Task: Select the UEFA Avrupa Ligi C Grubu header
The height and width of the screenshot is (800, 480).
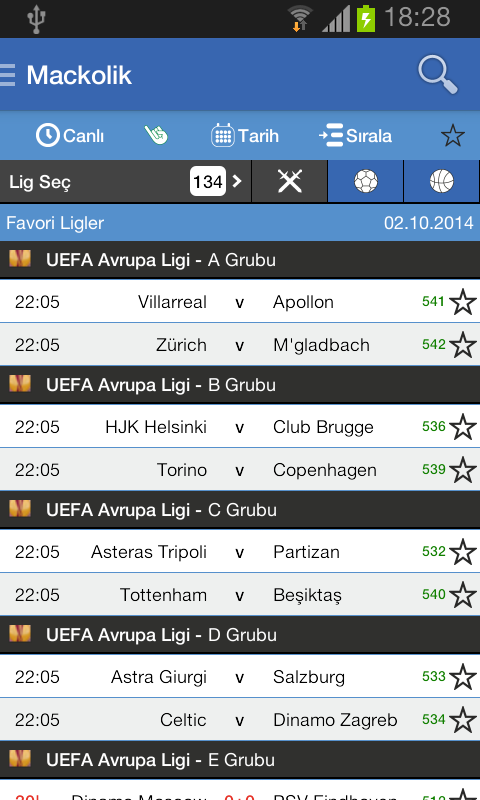Action: click(240, 510)
